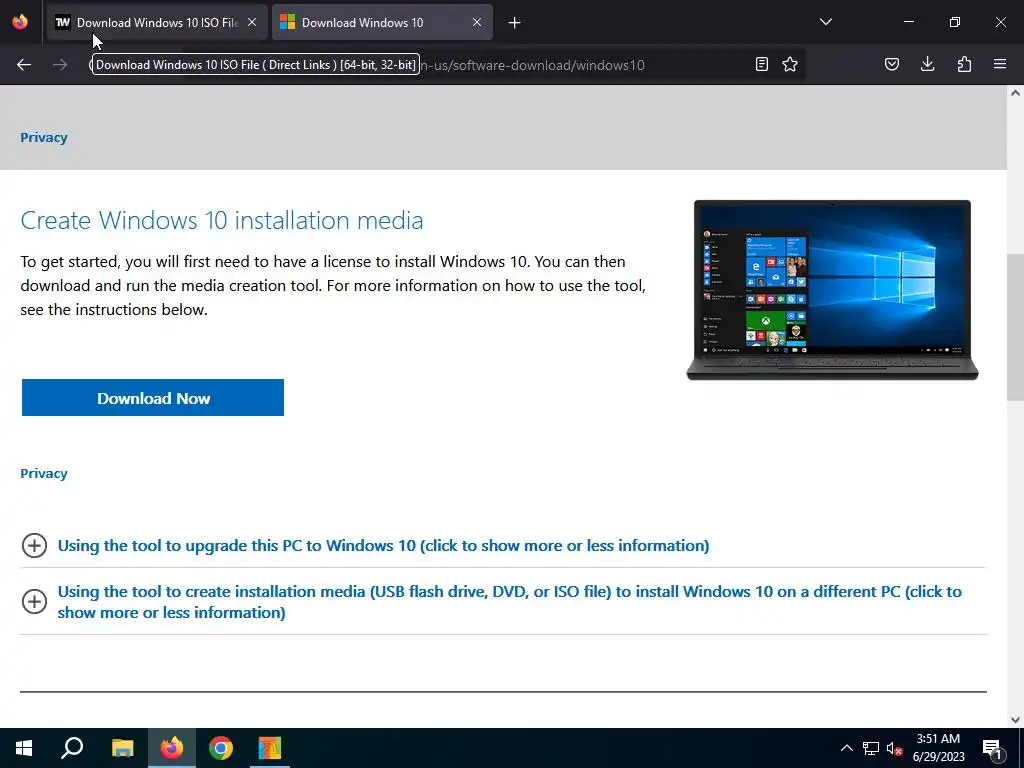This screenshot has width=1024, height=768.
Task: Open File Explorer from taskbar
Action: (x=122, y=748)
